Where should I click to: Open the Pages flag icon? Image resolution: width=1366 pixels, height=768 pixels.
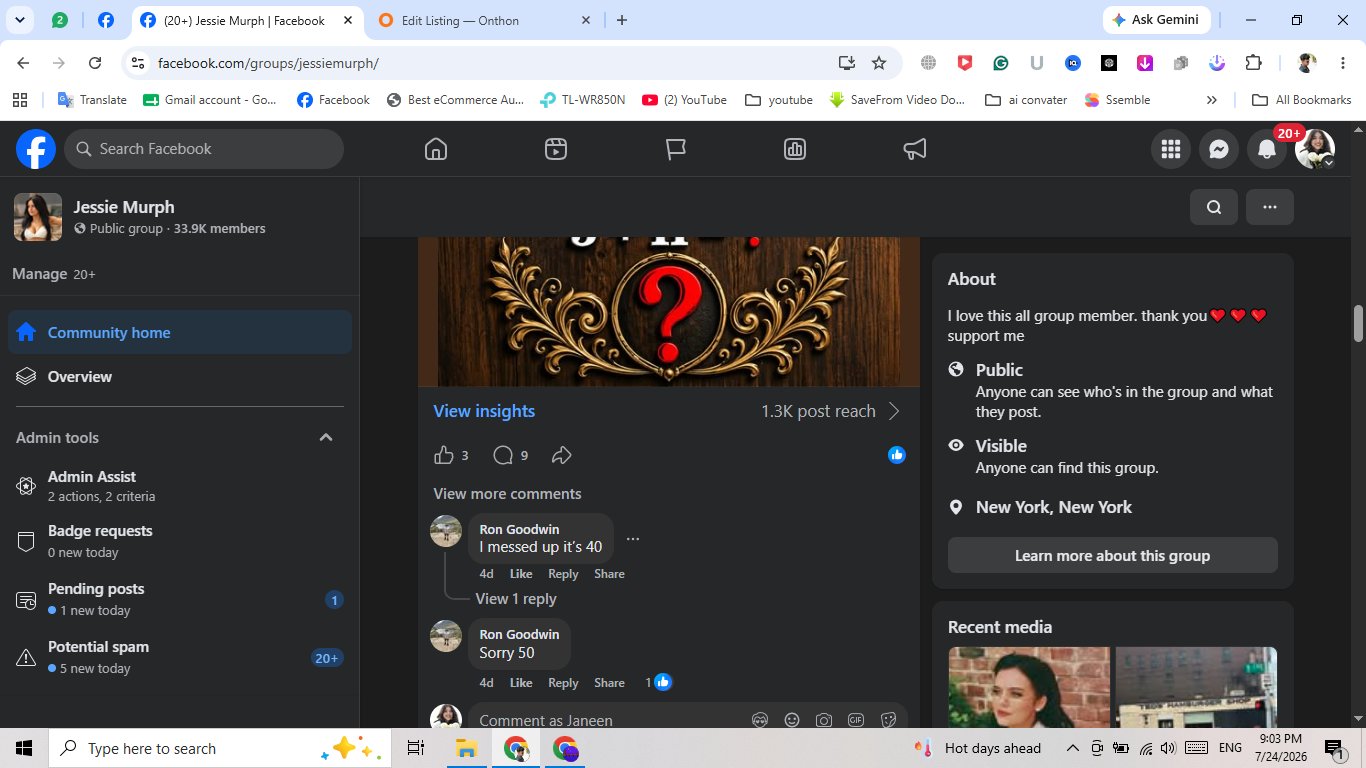coord(676,149)
